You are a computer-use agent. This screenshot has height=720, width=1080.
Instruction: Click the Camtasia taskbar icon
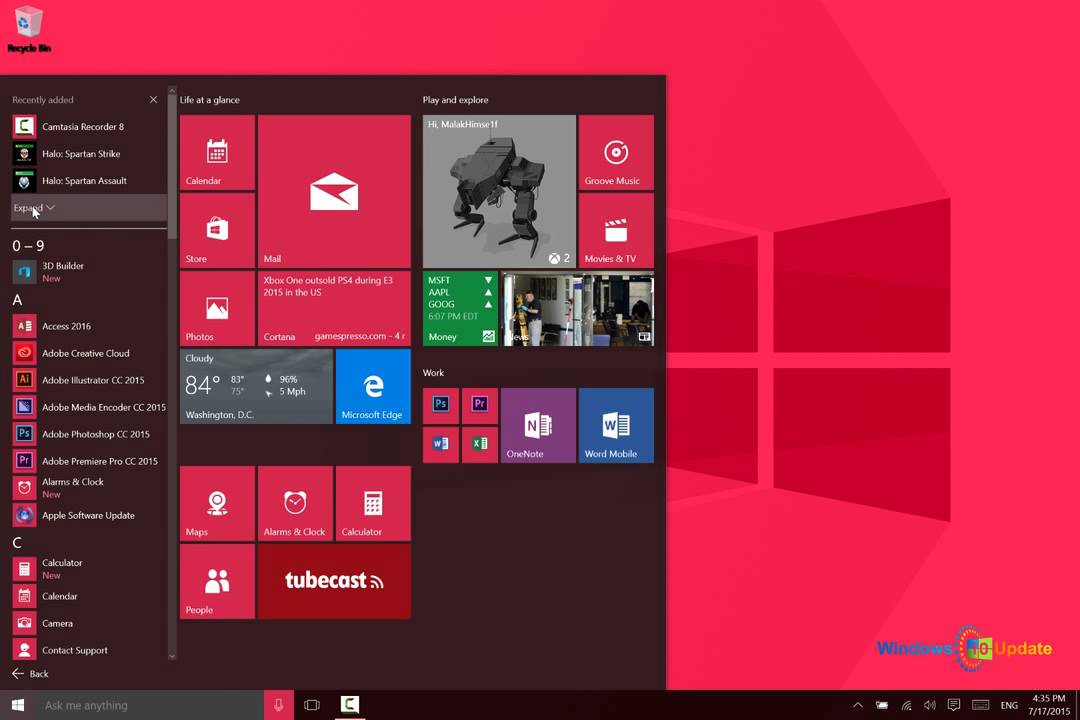click(350, 704)
